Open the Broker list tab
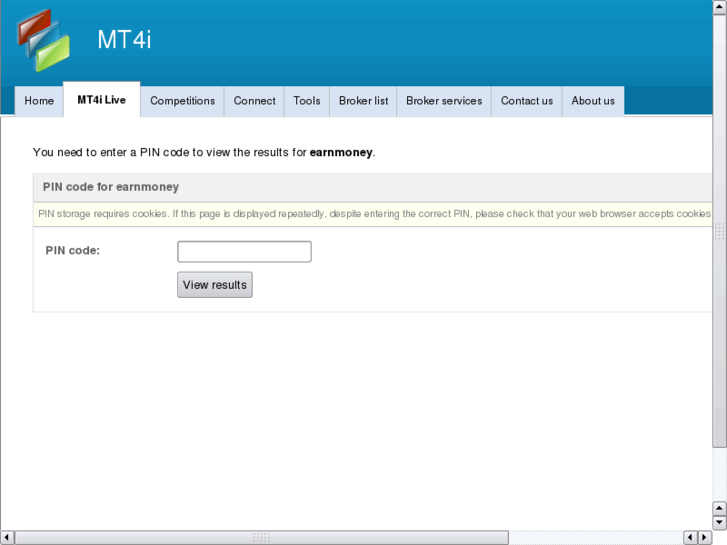Image resolution: width=727 pixels, height=545 pixels. pyautogui.click(x=363, y=101)
